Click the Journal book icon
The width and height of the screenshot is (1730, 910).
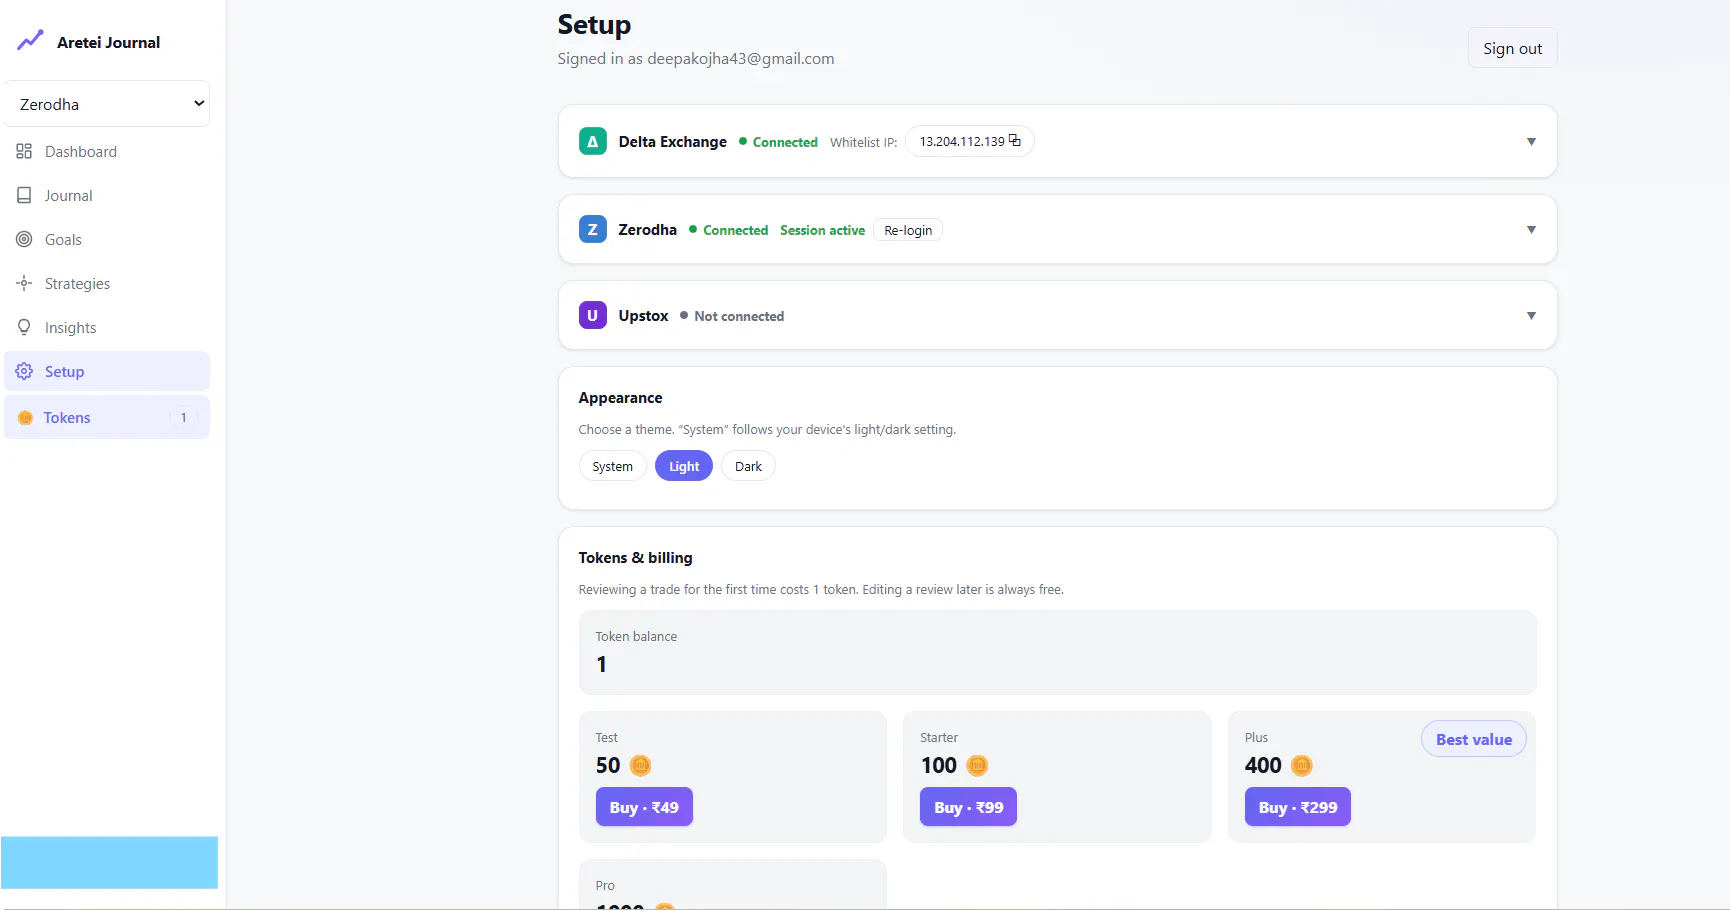[24, 196]
